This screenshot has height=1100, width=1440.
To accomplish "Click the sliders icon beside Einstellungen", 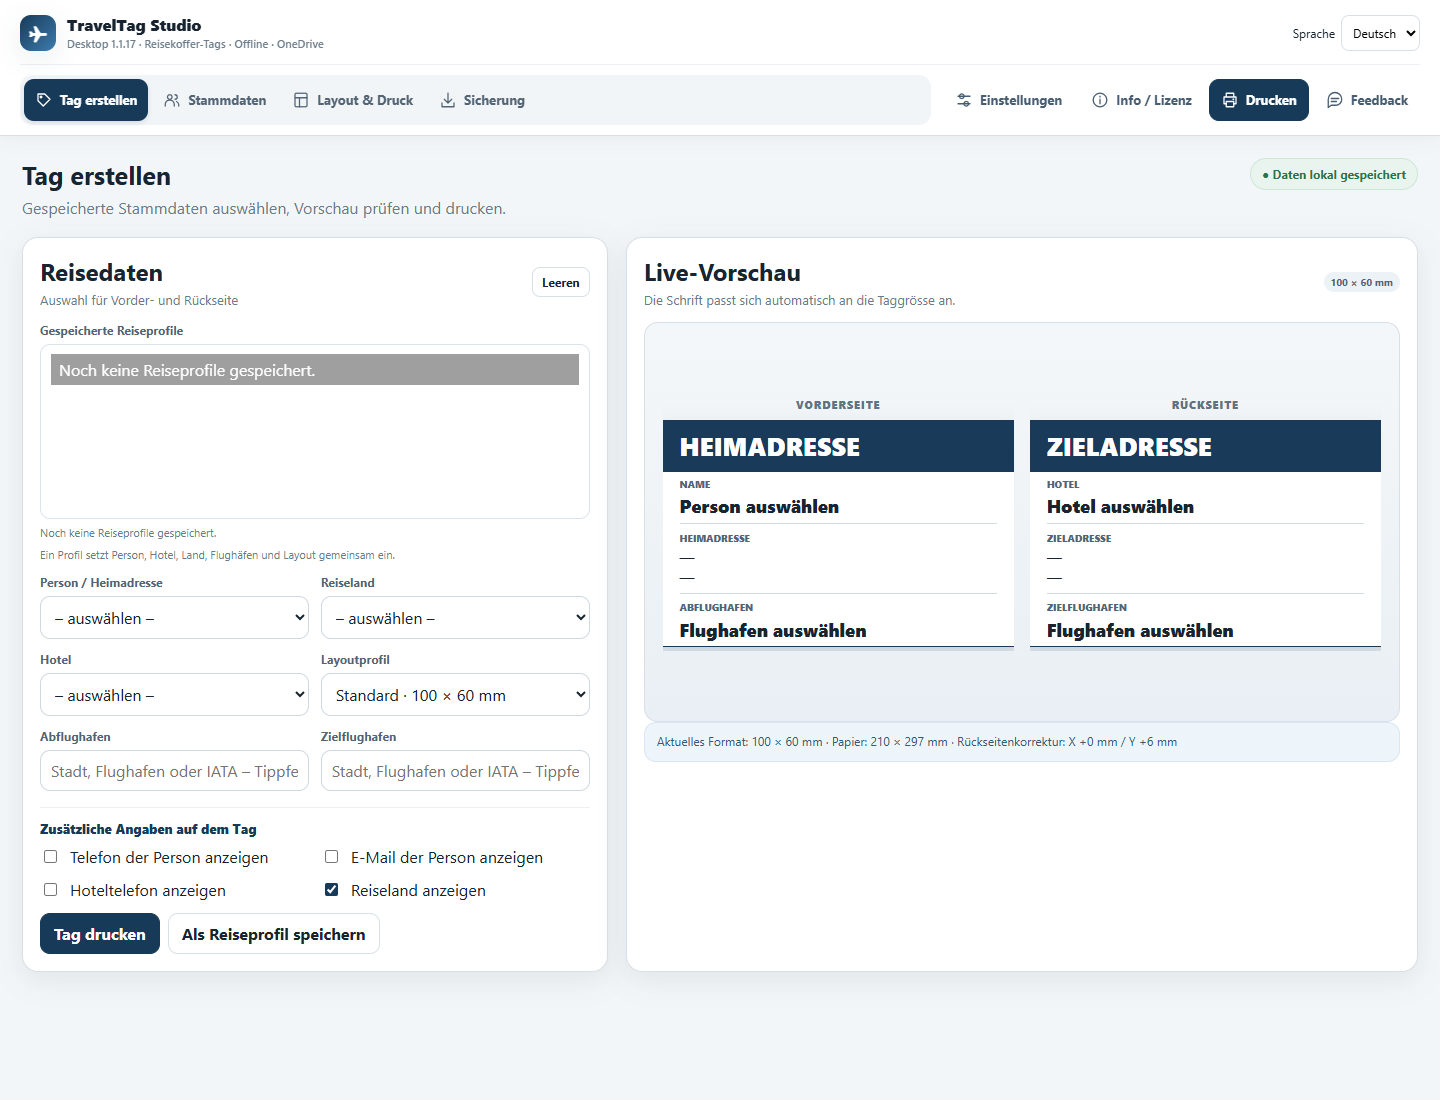I will 964,100.
